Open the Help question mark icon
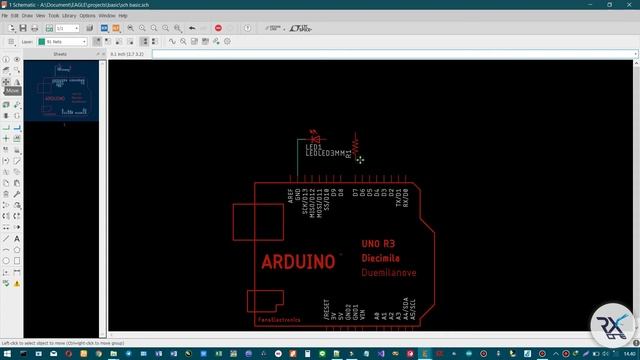The width and height of the screenshot is (640, 360). [247, 28]
